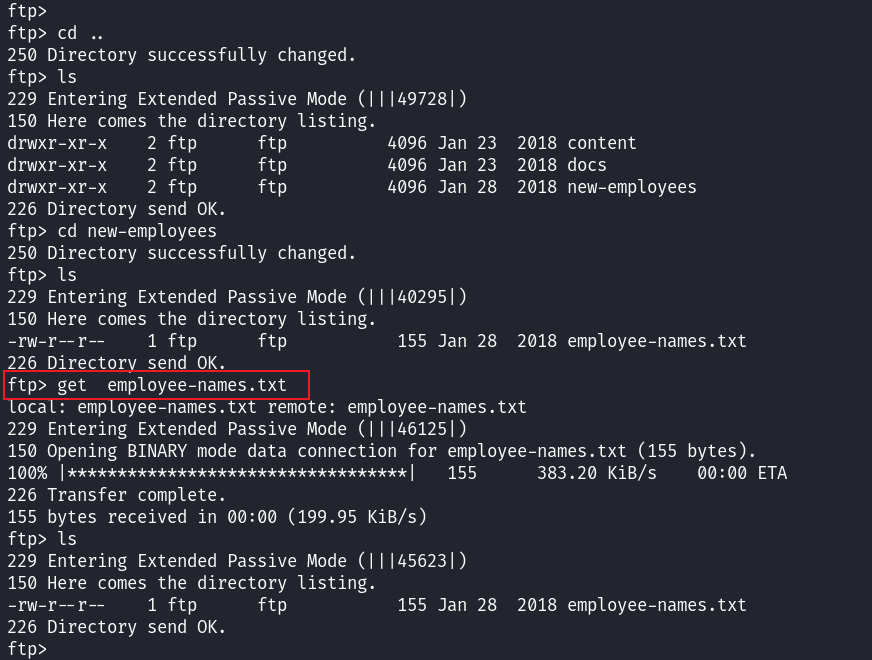Image resolution: width=872 pixels, height=660 pixels.
Task: Click the "00:00 ETA" text
Action: (741, 473)
